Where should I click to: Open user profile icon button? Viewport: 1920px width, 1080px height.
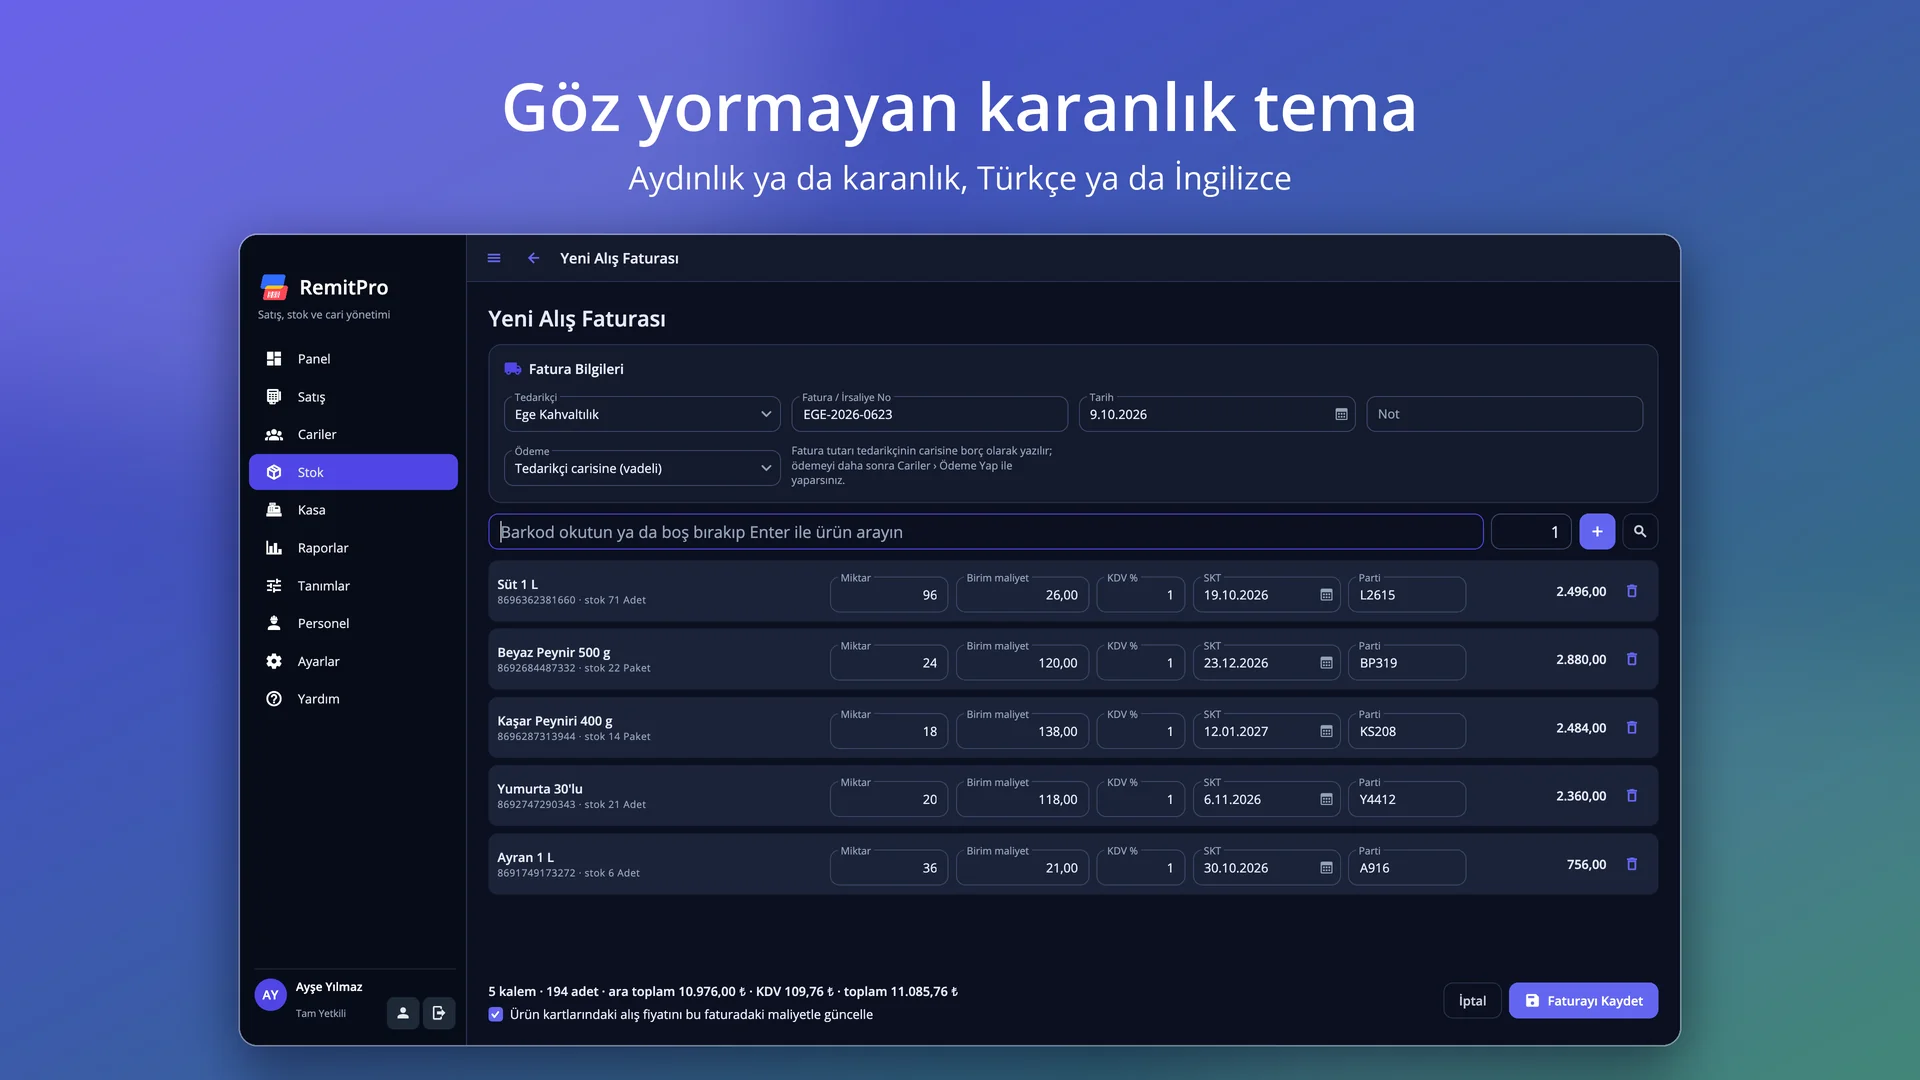point(403,1013)
